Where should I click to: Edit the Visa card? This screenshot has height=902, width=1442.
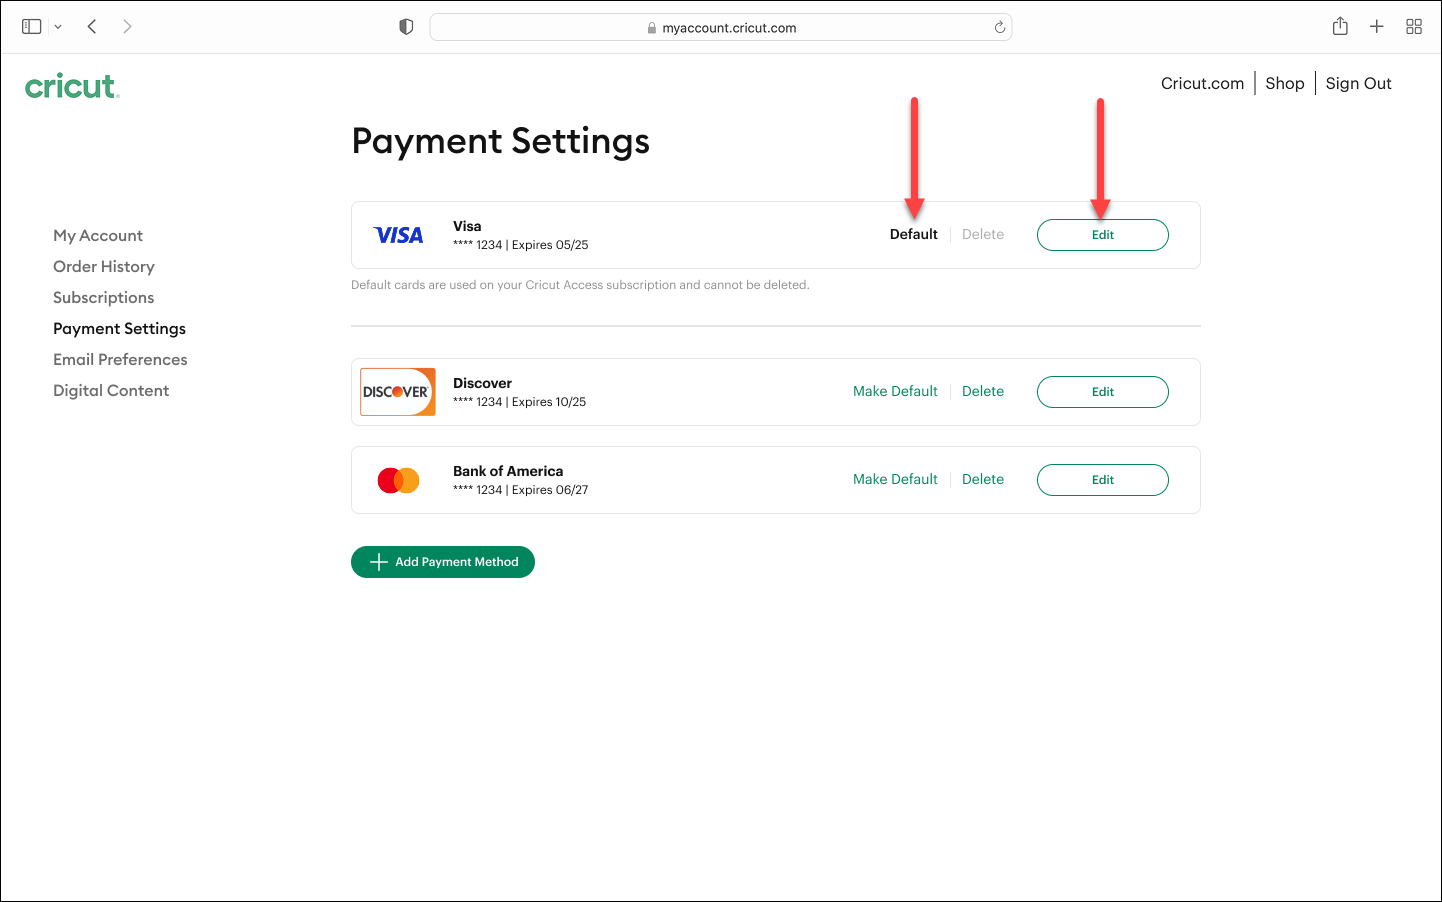[1102, 235]
